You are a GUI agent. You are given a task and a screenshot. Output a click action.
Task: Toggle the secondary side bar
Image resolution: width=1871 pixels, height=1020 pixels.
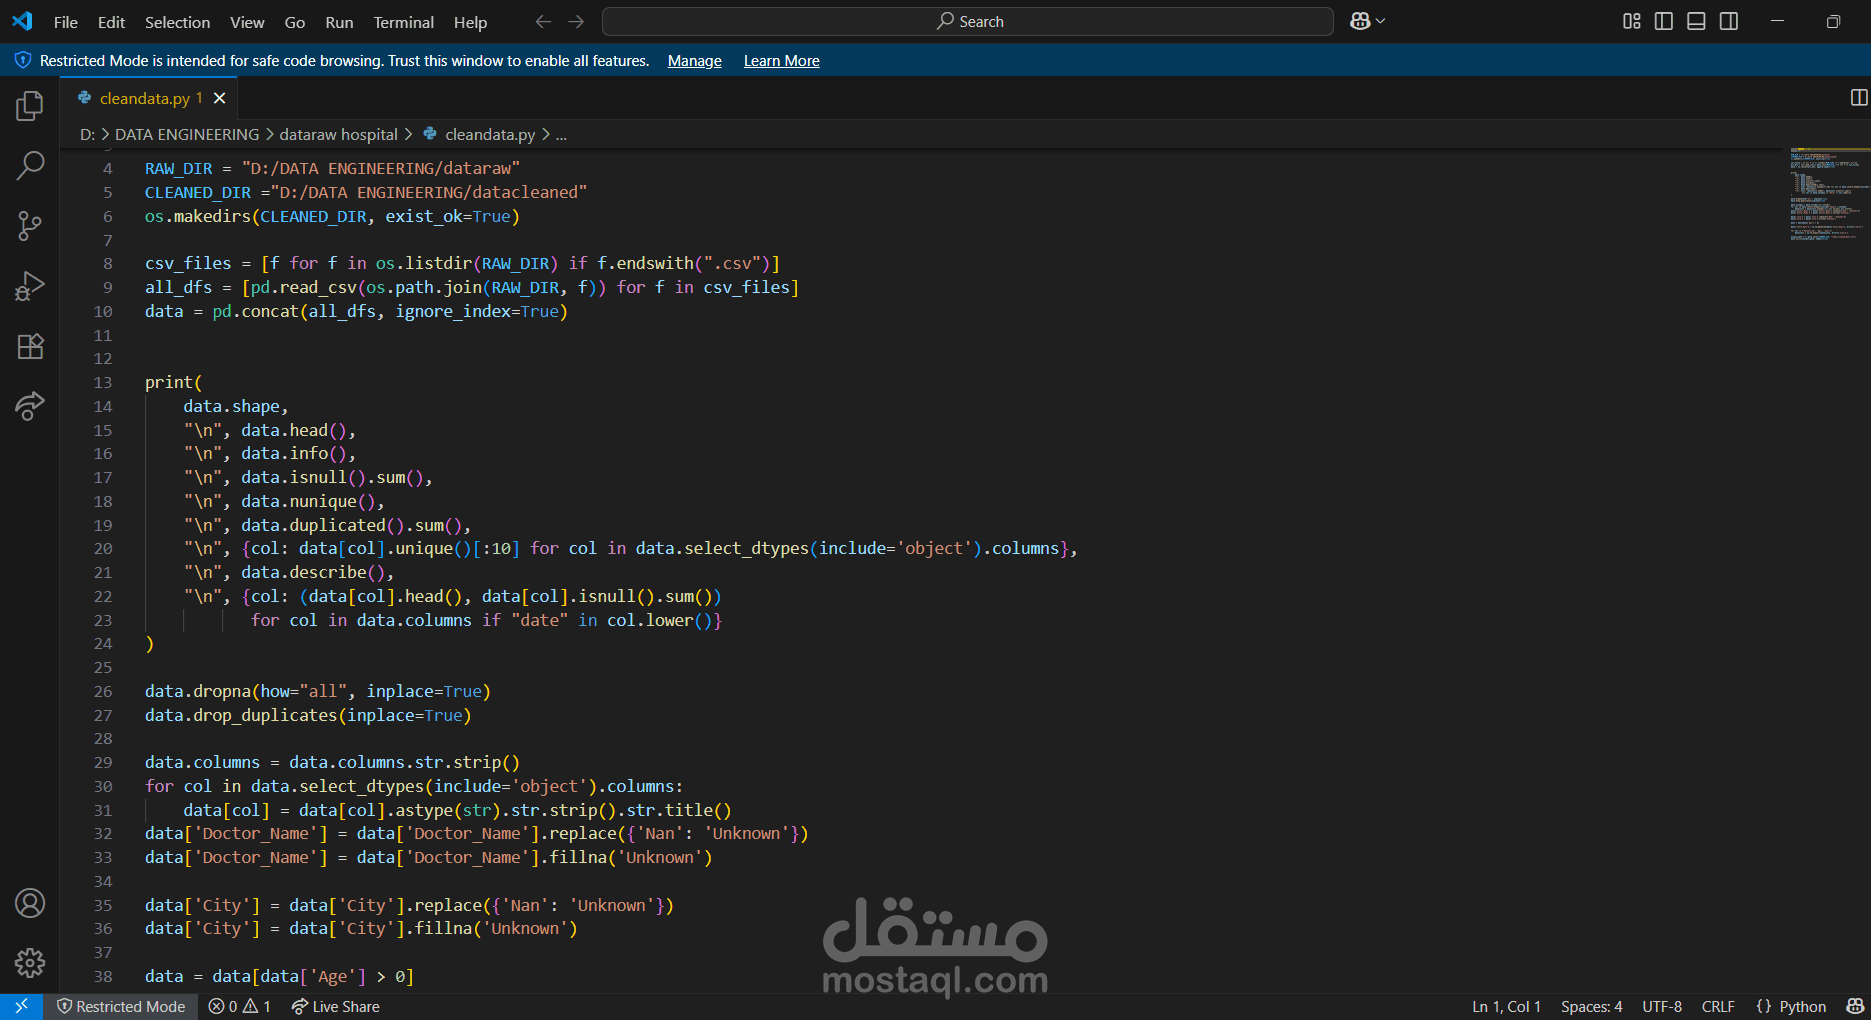click(1729, 21)
